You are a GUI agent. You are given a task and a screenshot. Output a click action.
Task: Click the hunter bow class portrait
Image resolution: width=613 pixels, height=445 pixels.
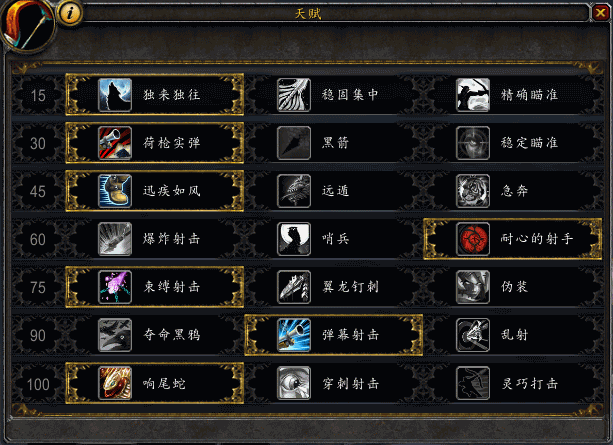tap(27, 24)
